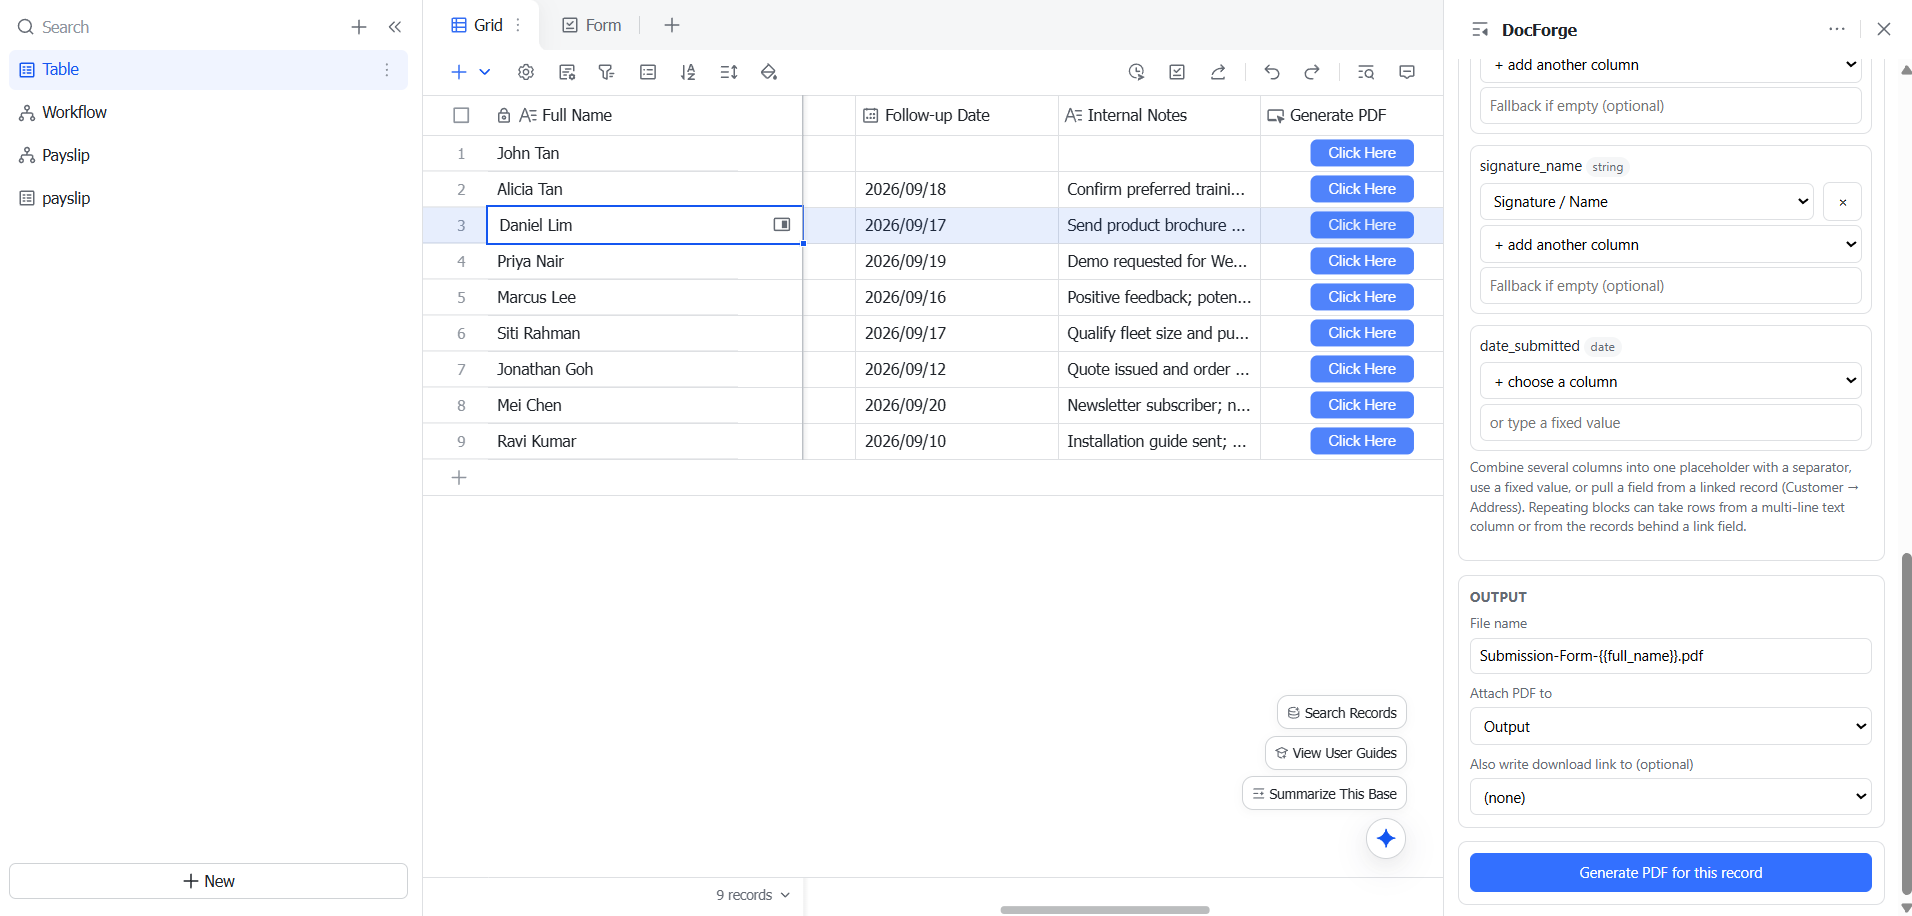Redo the last action
This screenshot has width=1912, height=916.
pos(1312,72)
